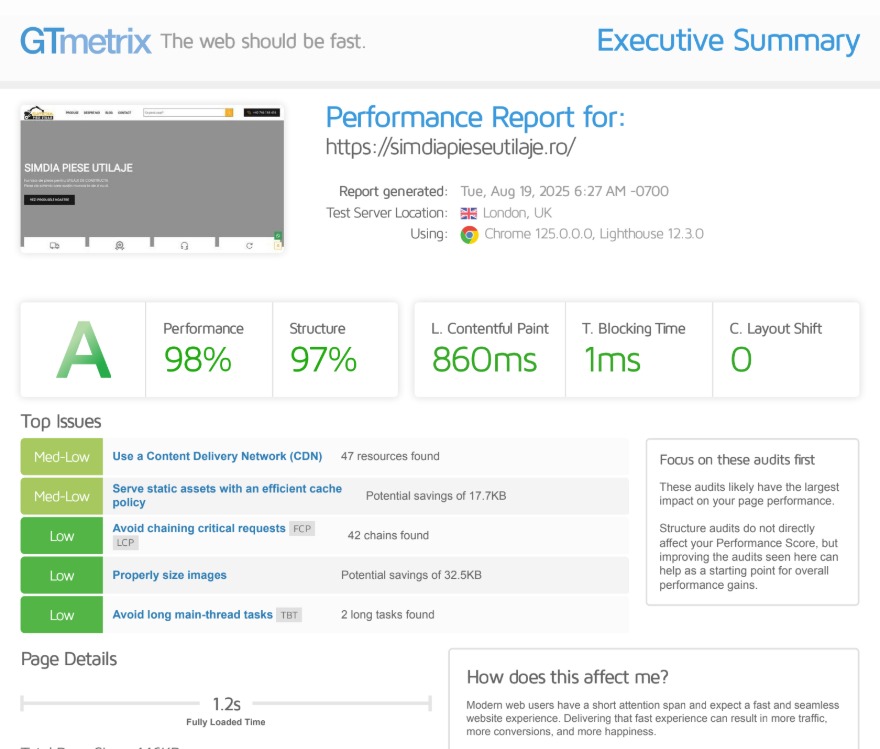The width and height of the screenshot is (880, 749).
Task: Click the L. Contentful Paint 860ms value
Action: coord(484,360)
